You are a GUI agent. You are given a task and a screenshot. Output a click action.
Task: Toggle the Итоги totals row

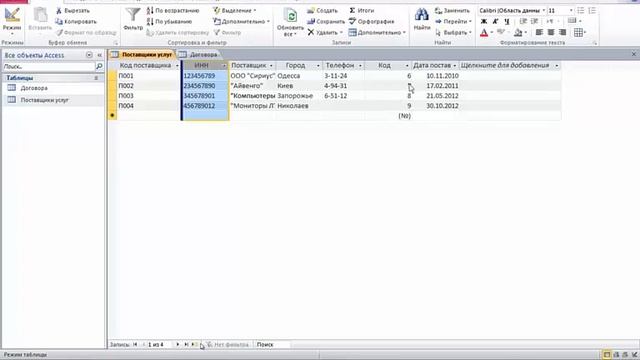[x=362, y=11]
